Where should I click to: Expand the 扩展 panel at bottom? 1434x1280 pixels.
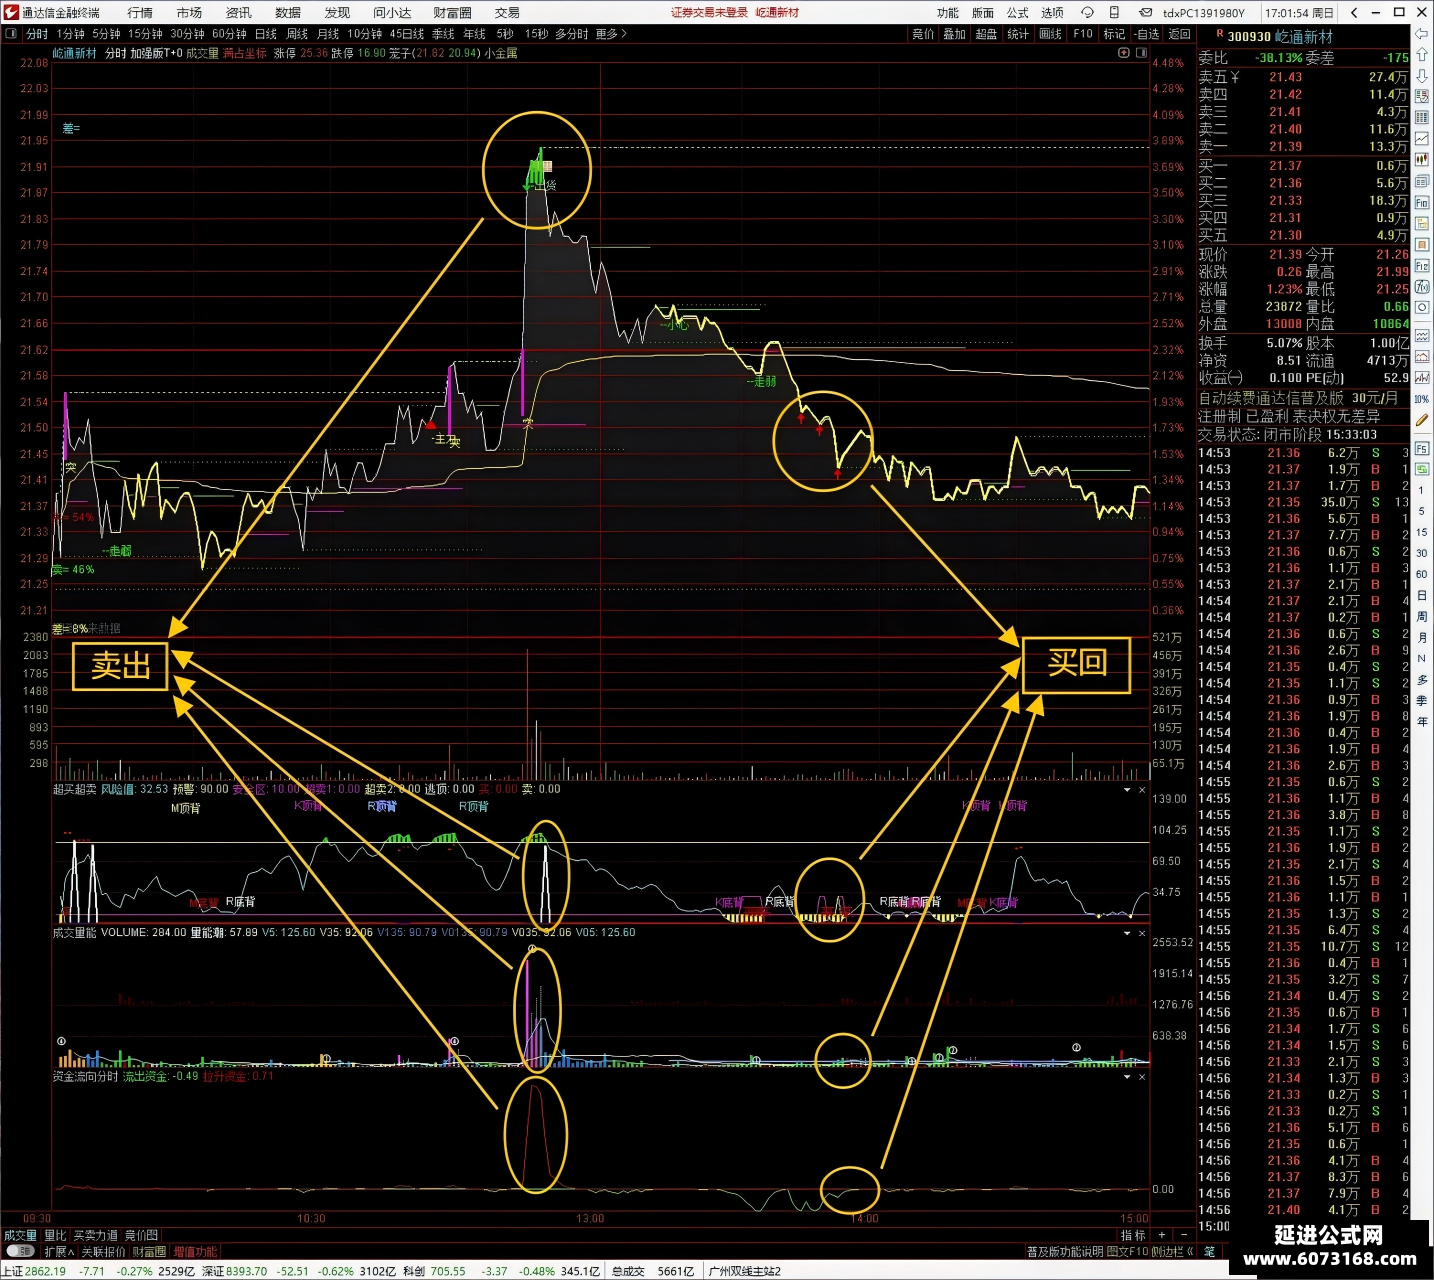[x=59, y=1251]
